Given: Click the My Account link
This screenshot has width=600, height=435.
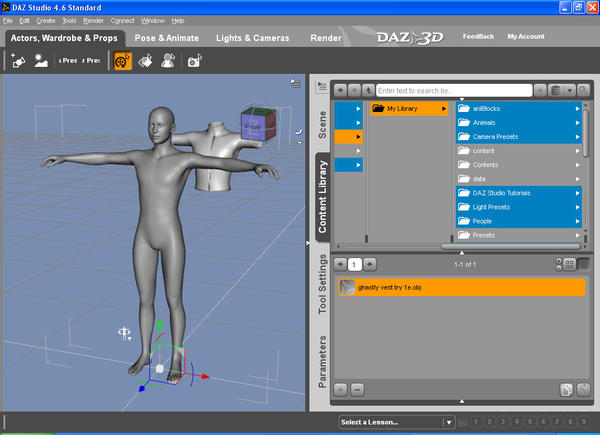Looking at the screenshot, I should 526,36.
